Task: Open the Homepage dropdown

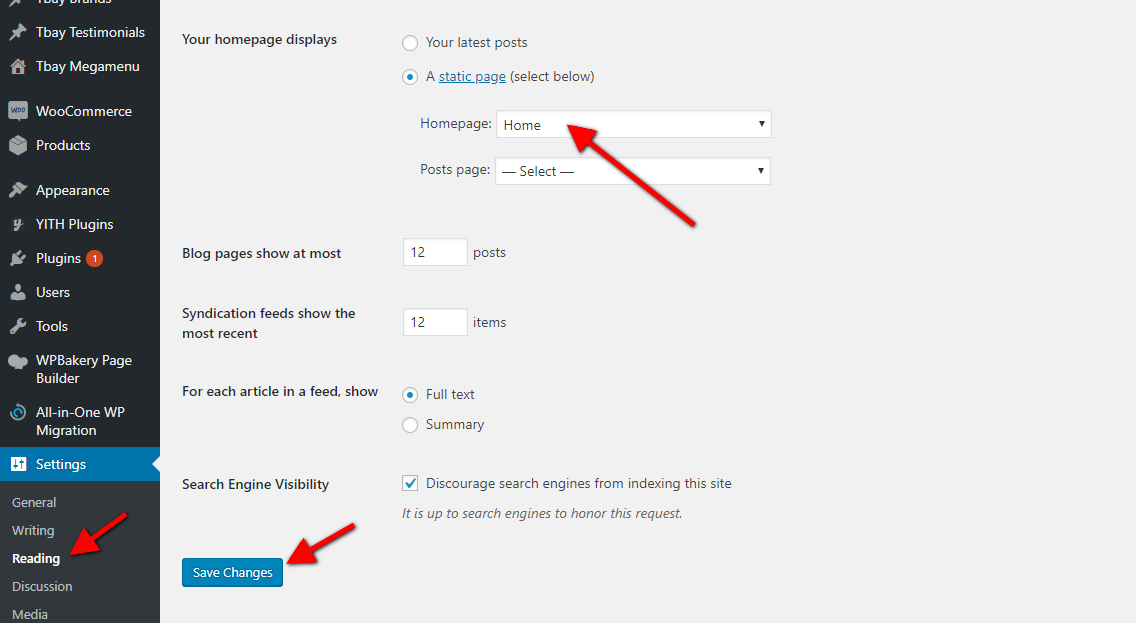Action: point(633,125)
